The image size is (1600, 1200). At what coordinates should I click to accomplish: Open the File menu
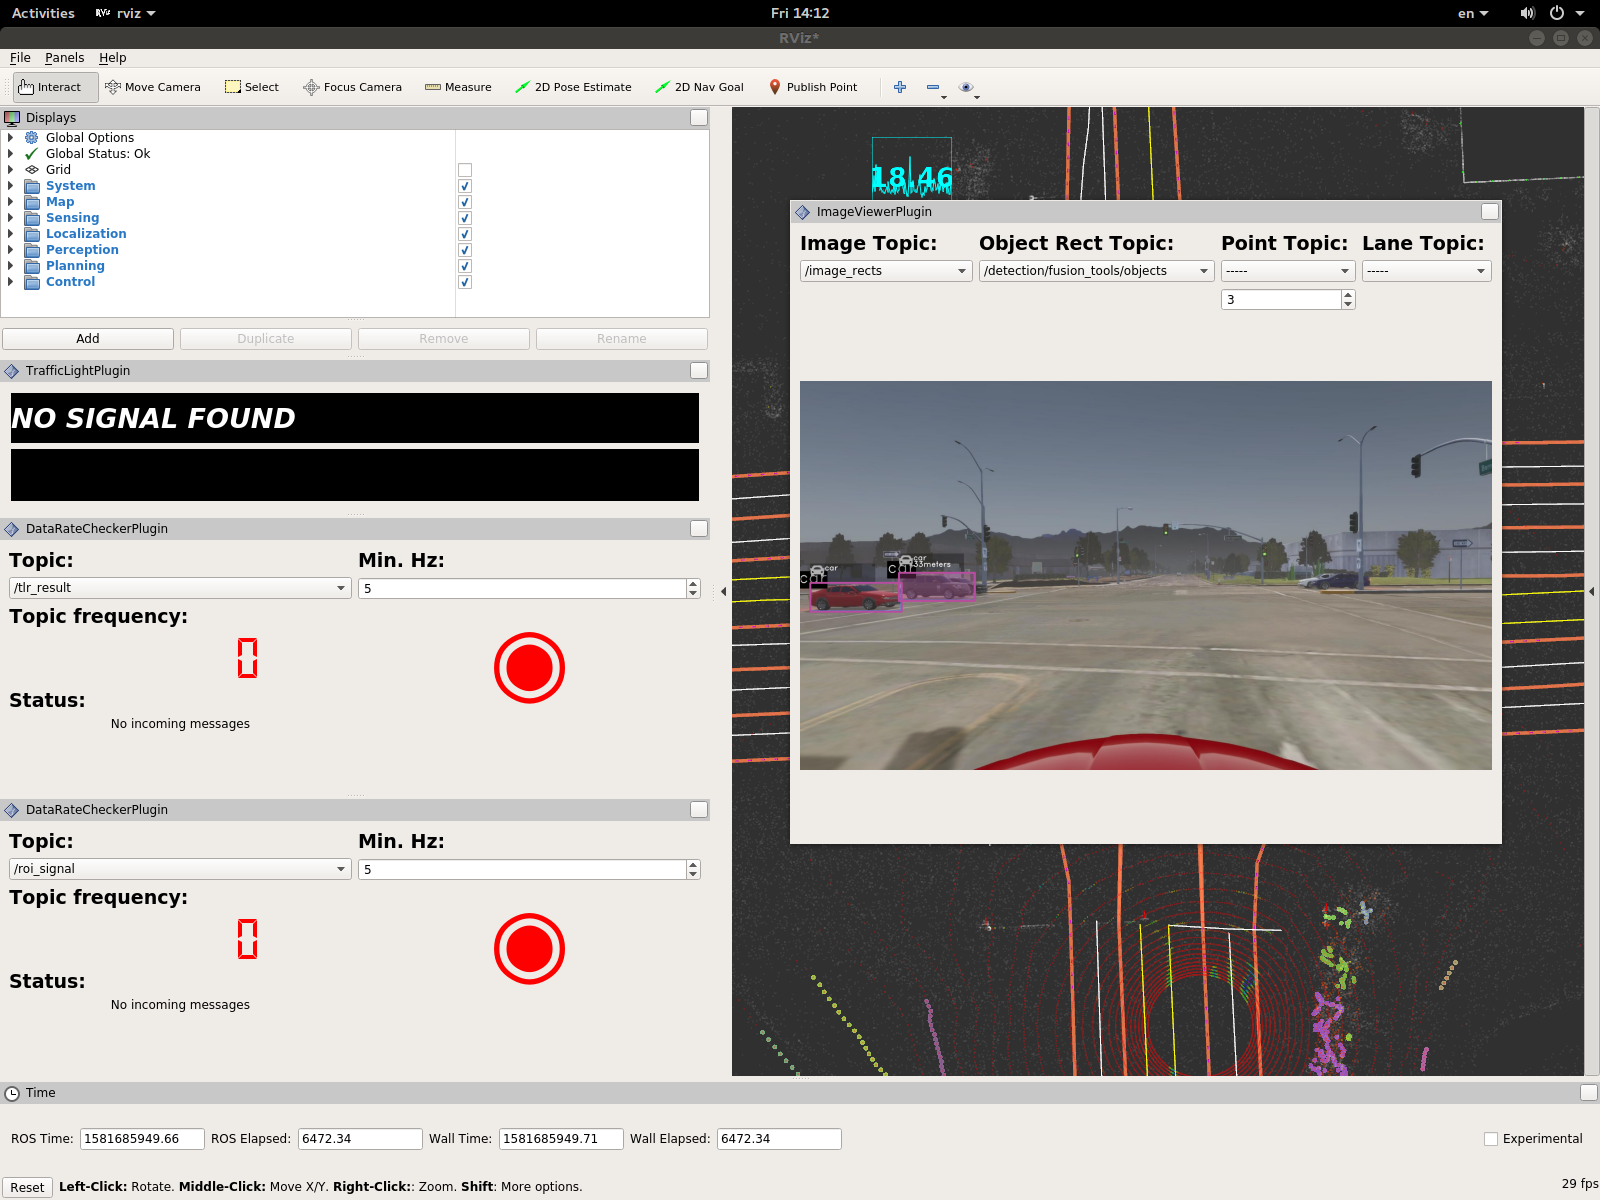(20, 58)
